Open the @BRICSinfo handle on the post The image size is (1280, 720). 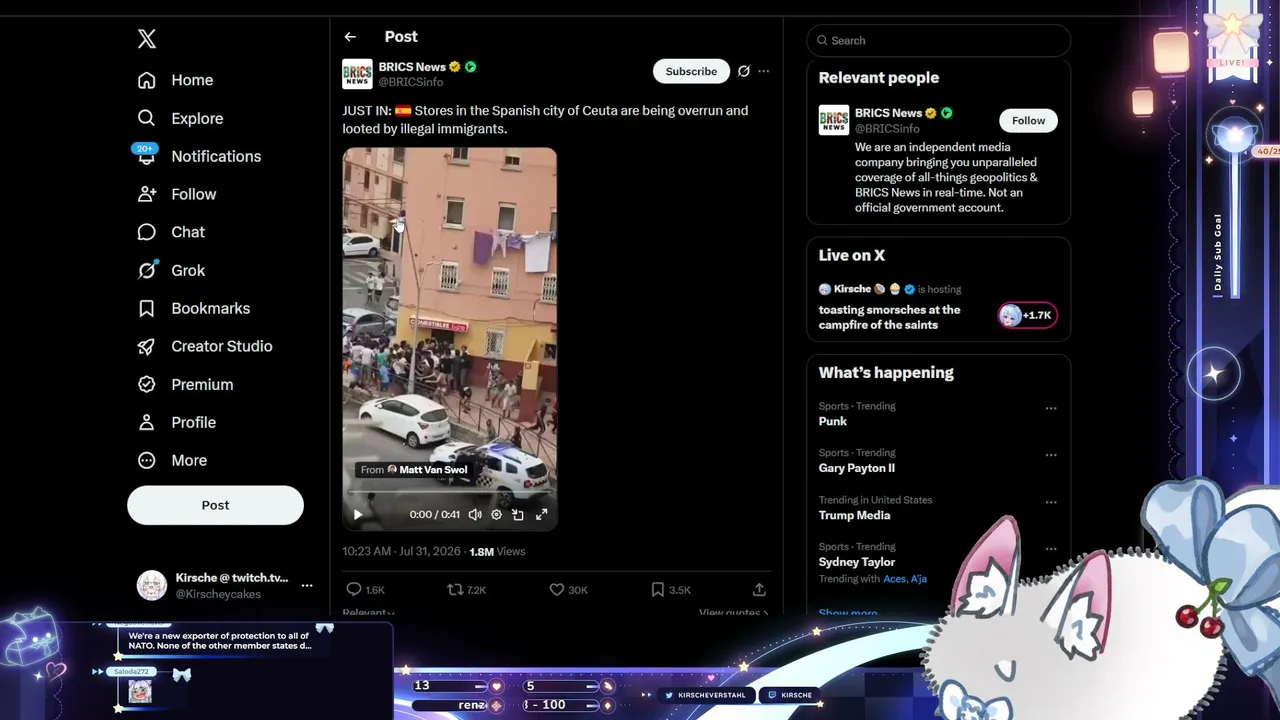pos(411,82)
